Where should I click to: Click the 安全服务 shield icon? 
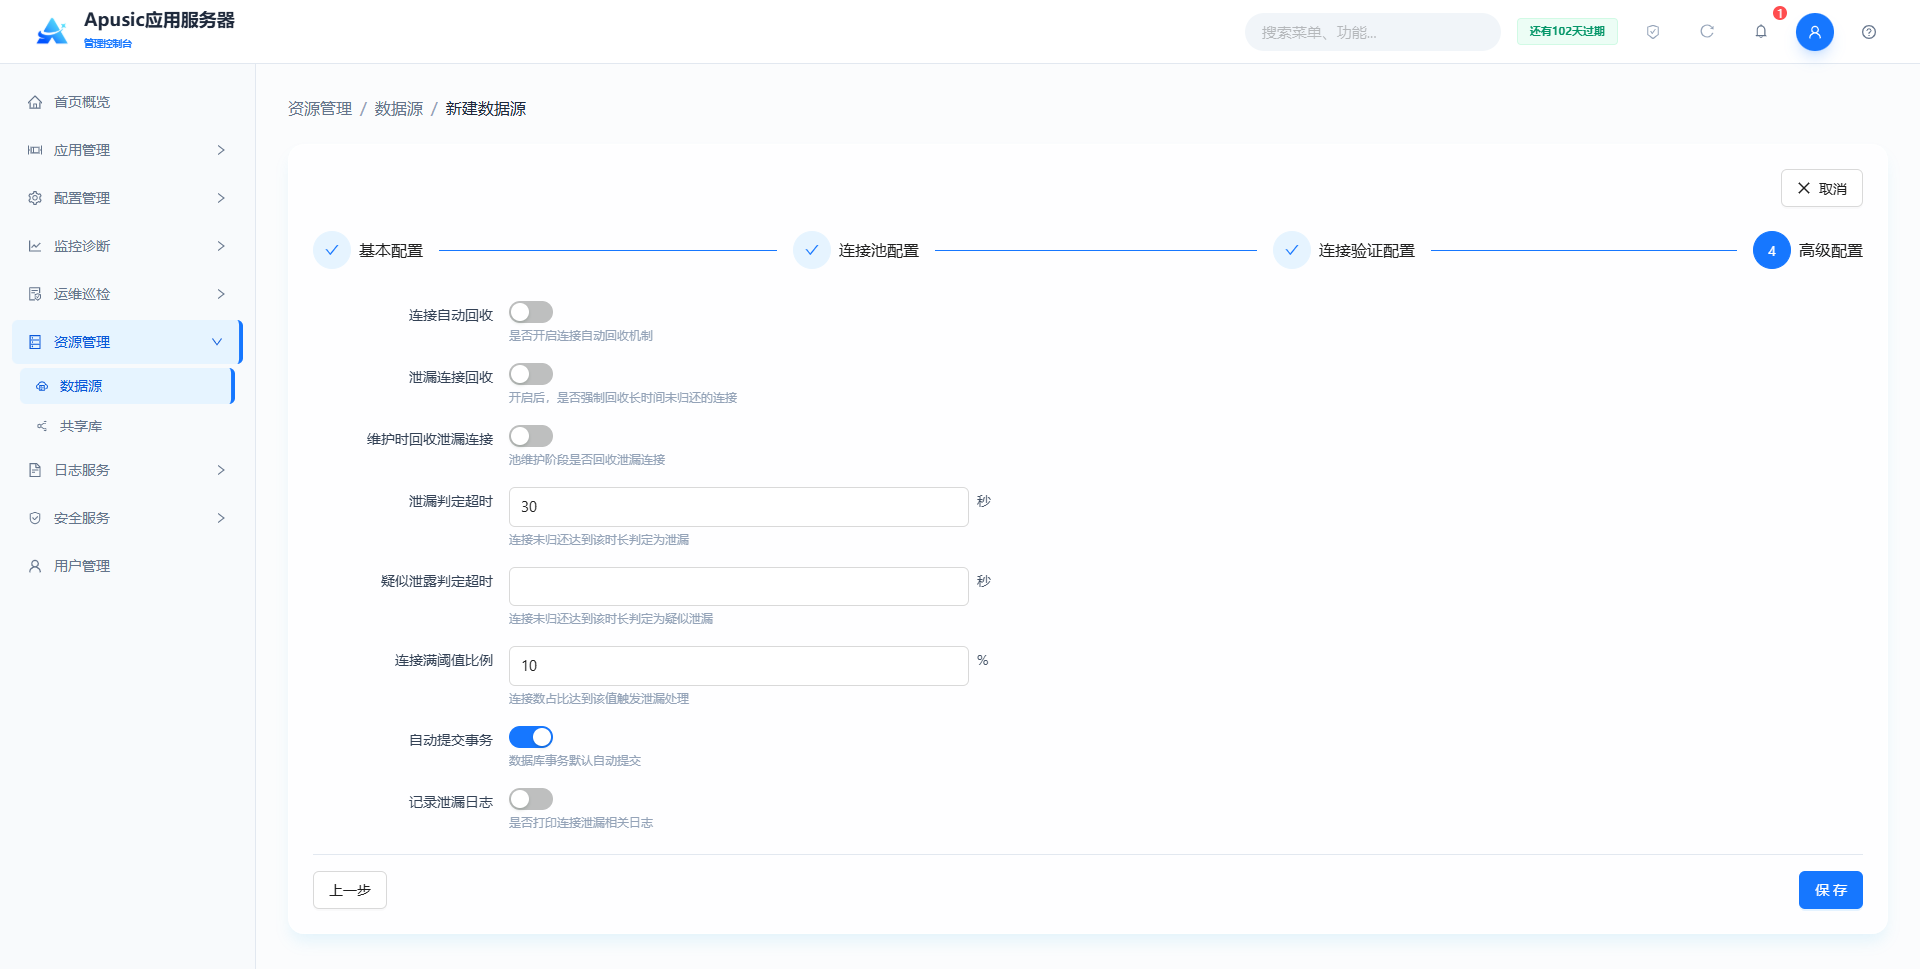(x=35, y=518)
